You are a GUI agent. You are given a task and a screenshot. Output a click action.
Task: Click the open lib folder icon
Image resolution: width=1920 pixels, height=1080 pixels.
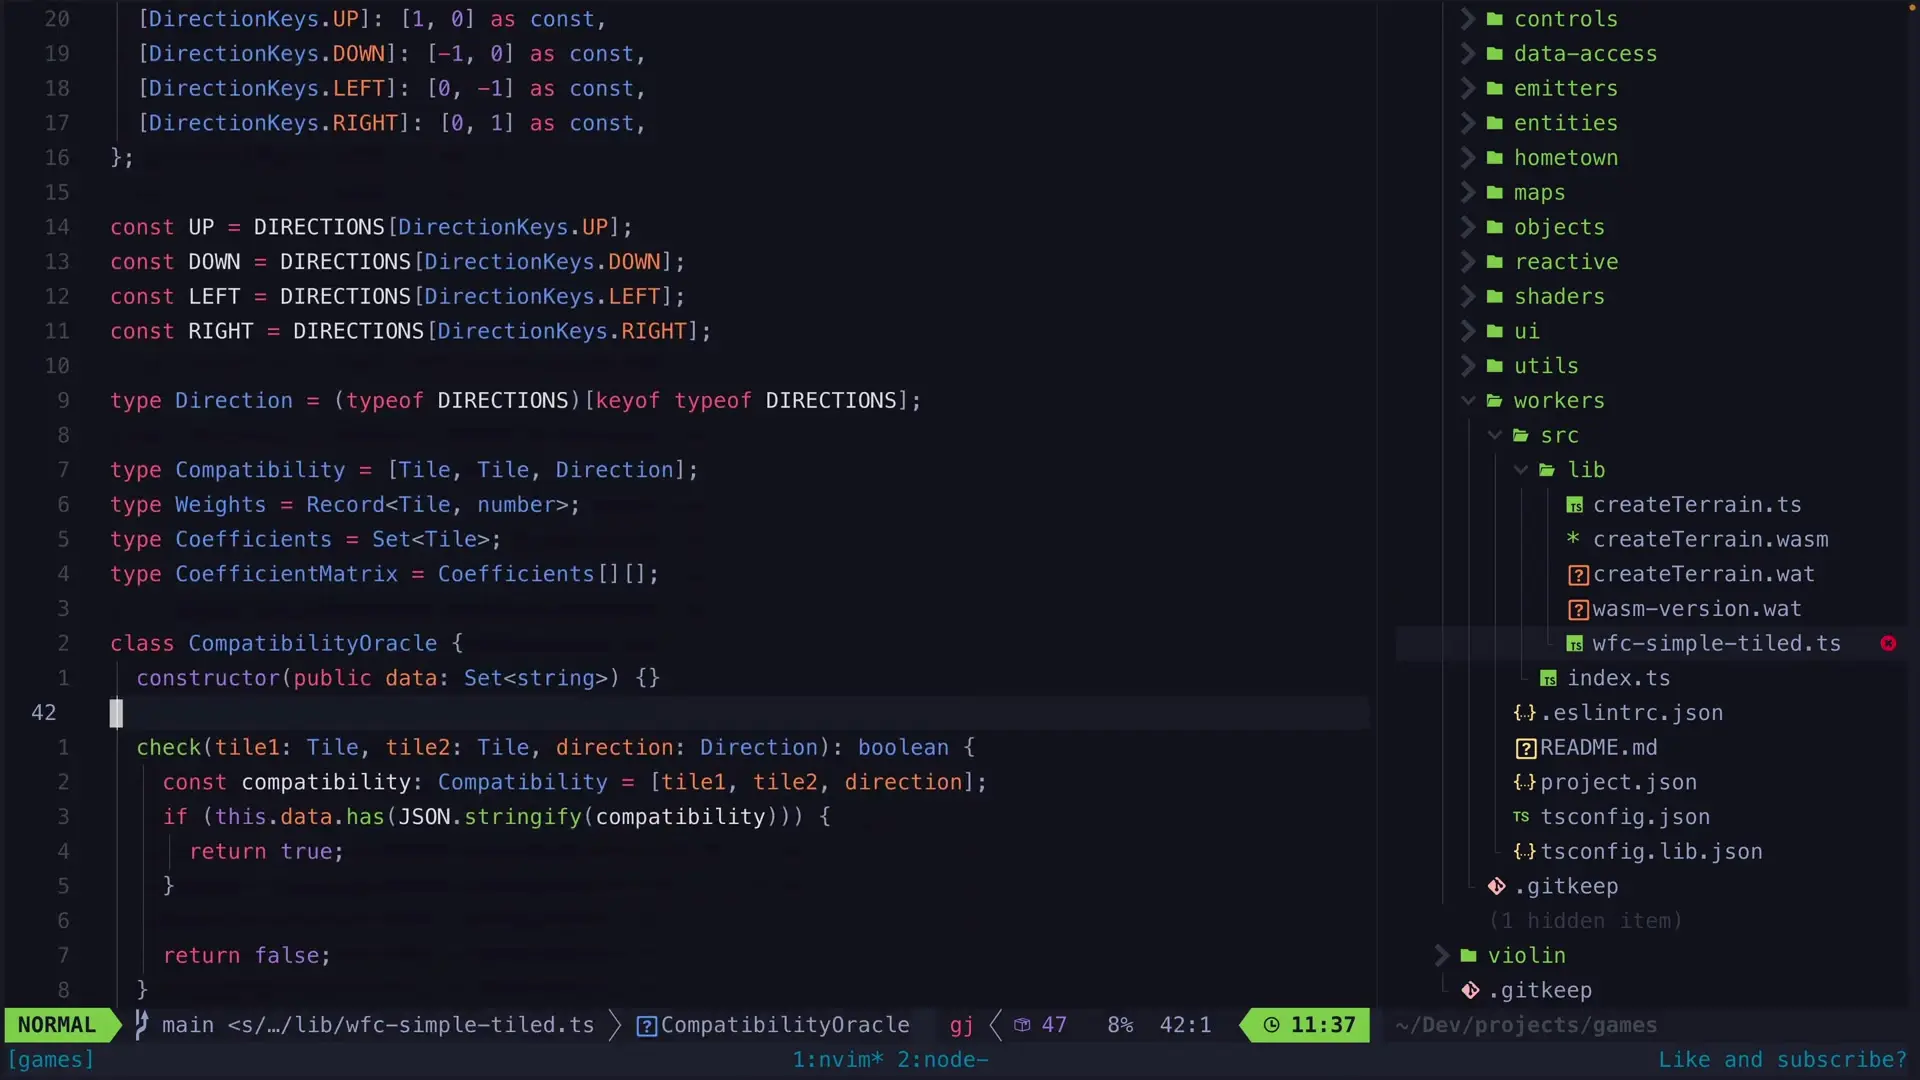(x=1547, y=469)
